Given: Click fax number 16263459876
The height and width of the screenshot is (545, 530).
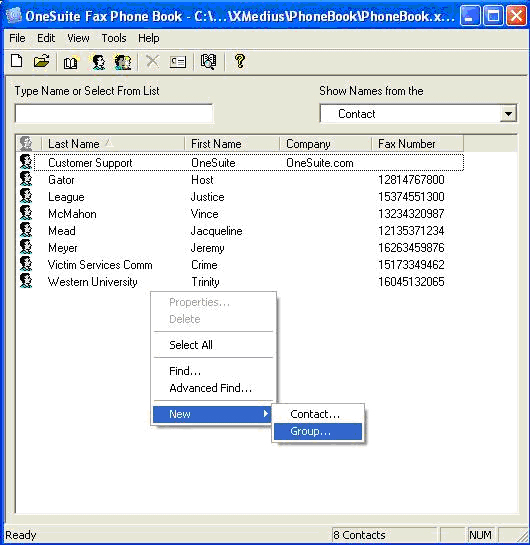Looking at the screenshot, I should 411,248.
